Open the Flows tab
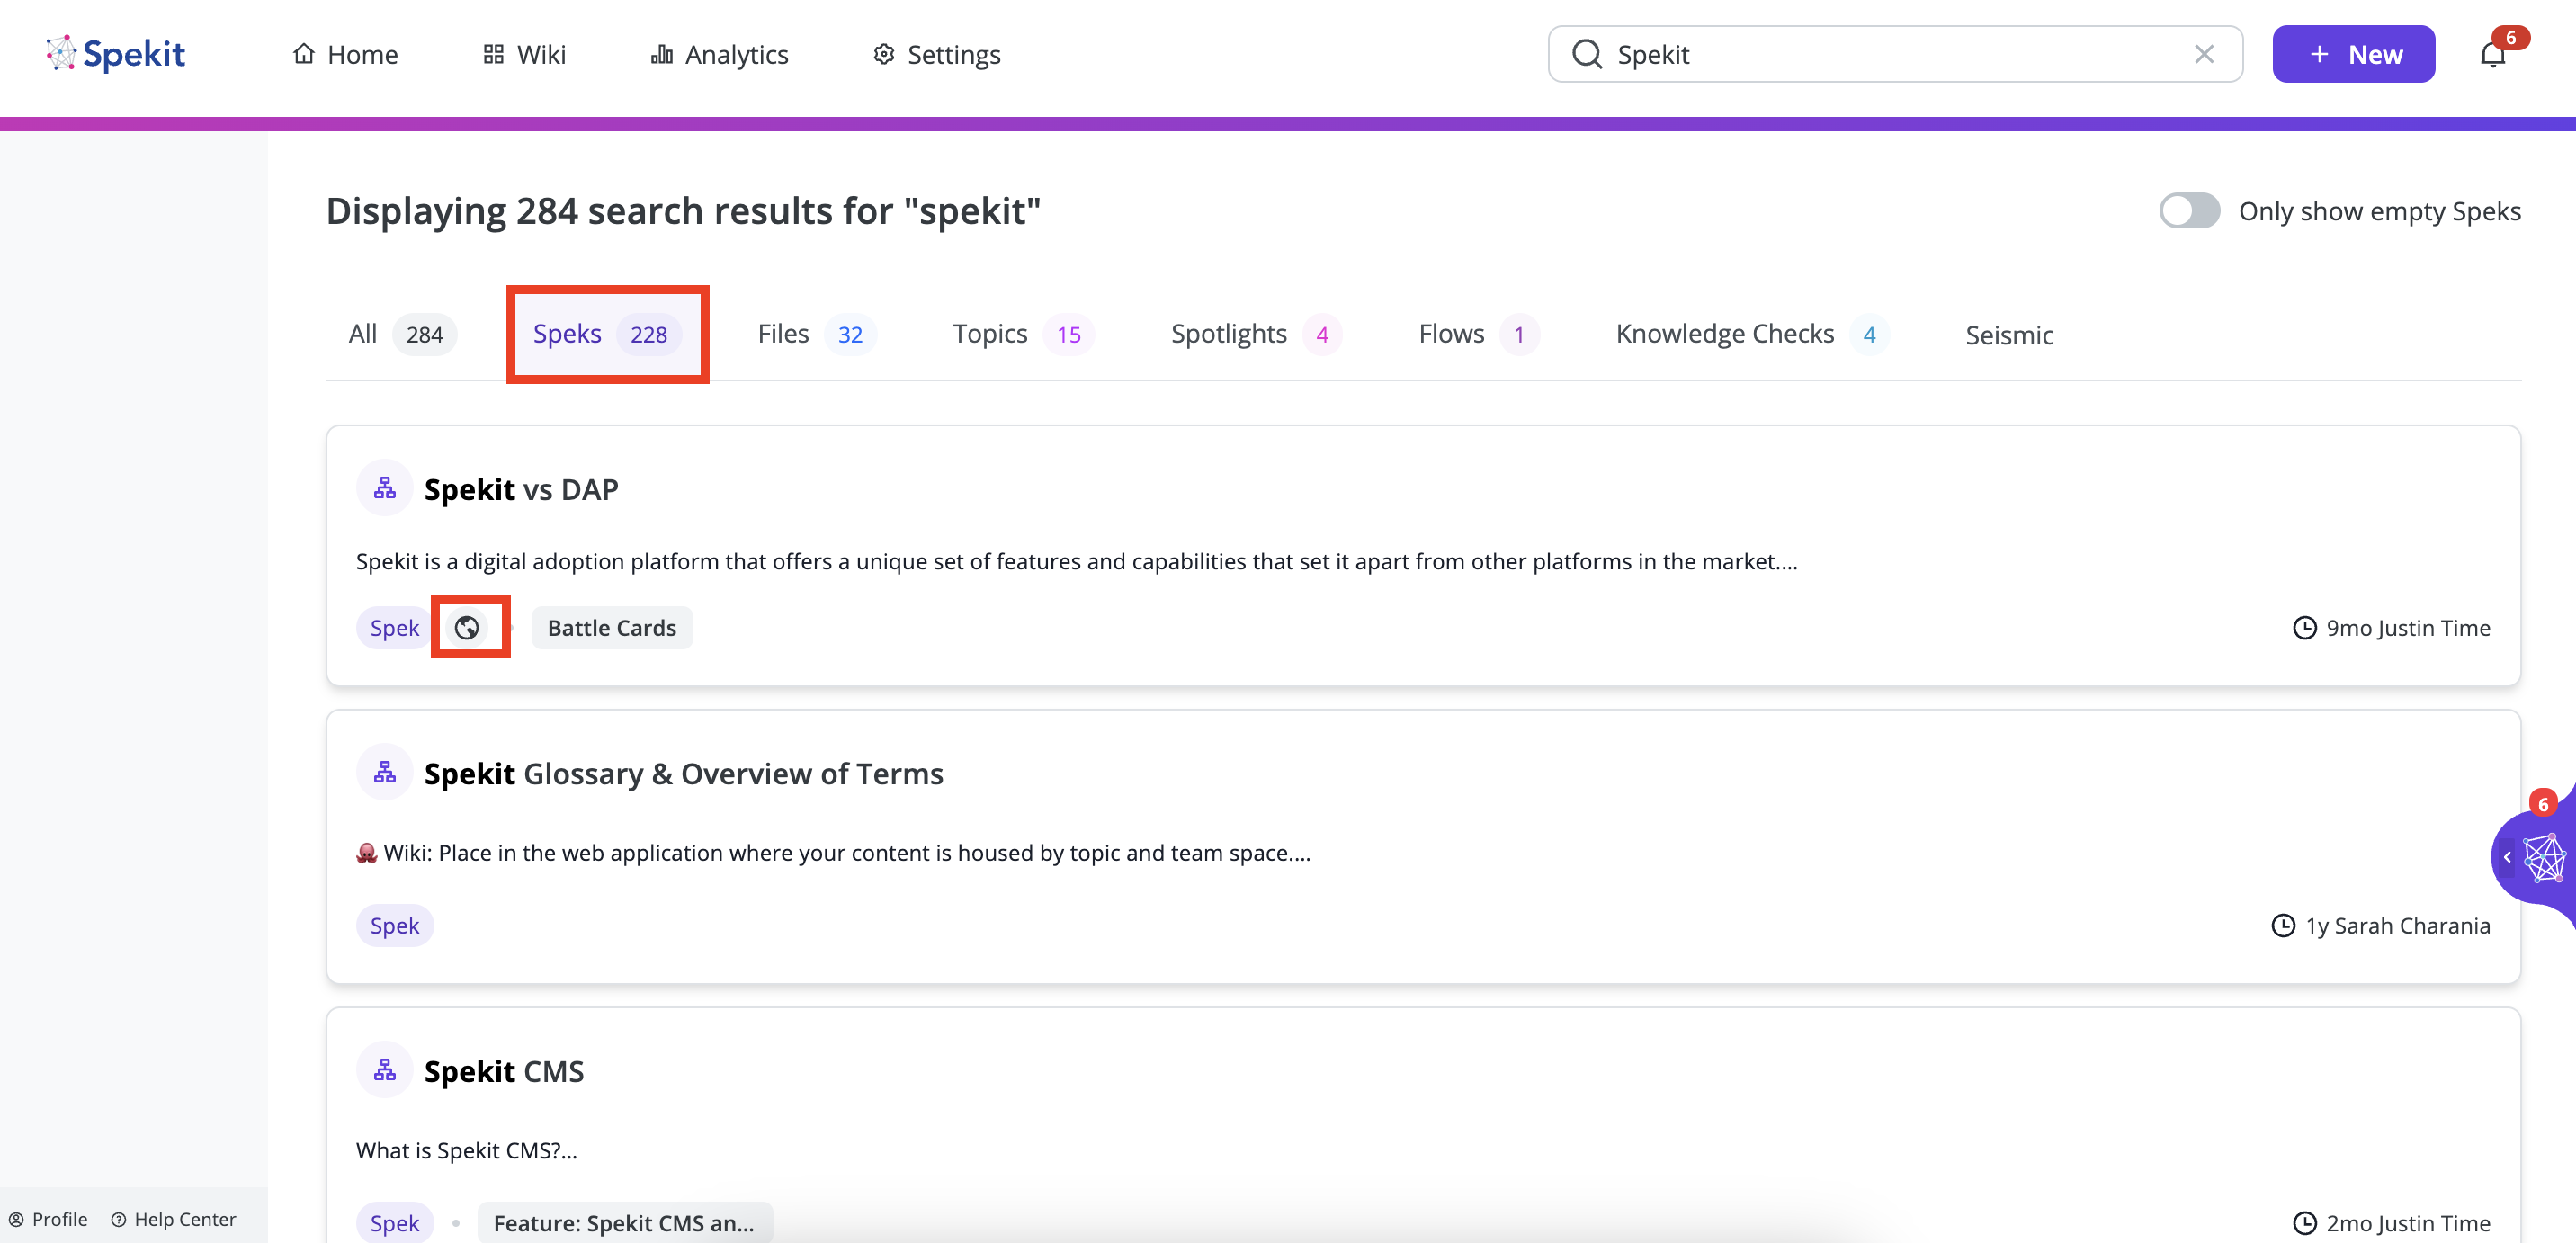 coord(1479,334)
